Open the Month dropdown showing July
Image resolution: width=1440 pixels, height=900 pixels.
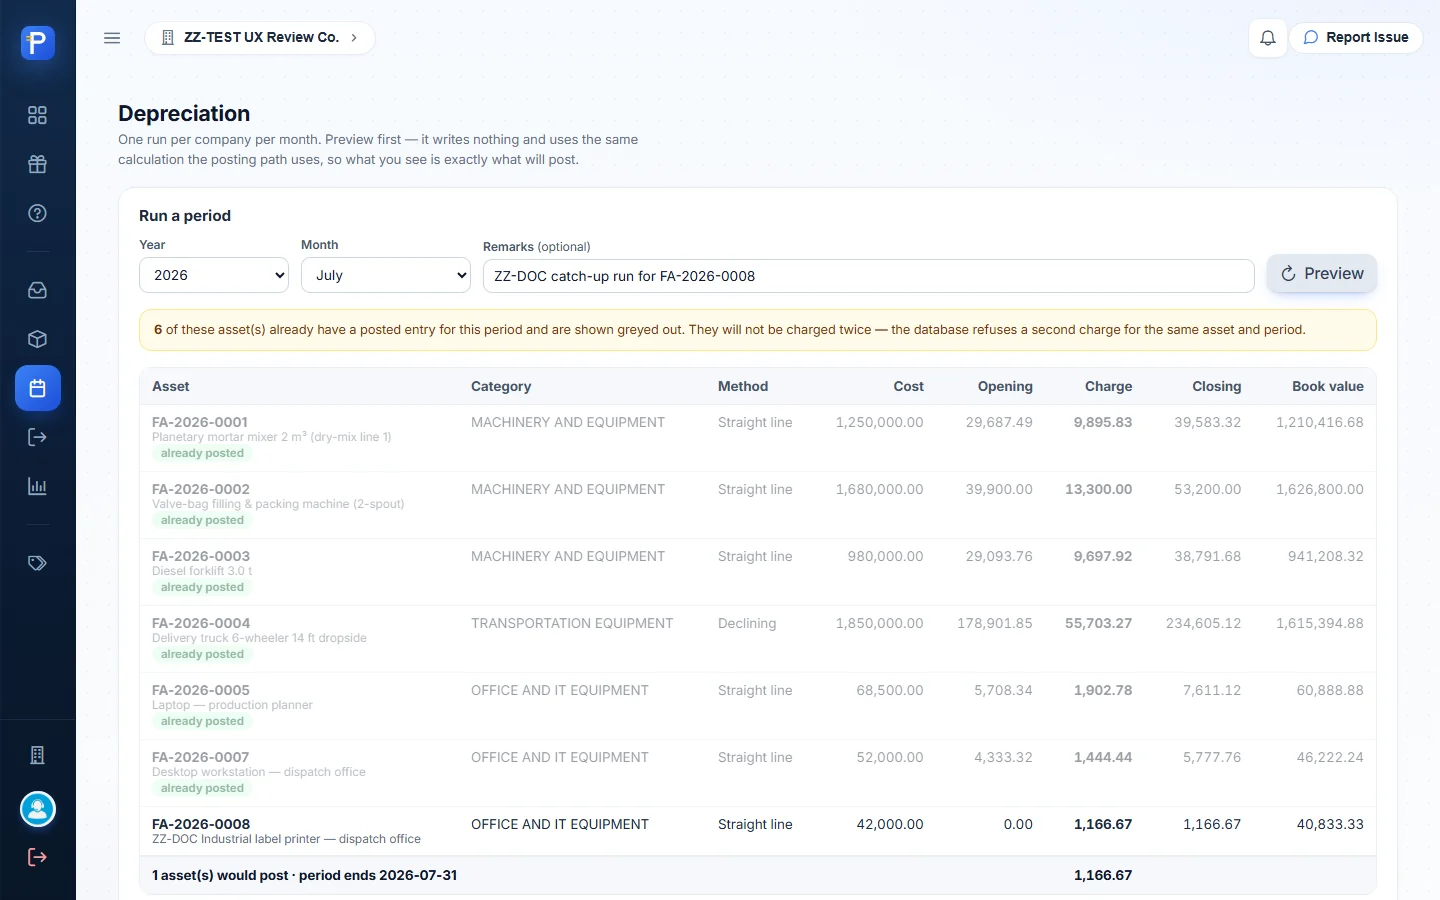pyautogui.click(x=386, y=275)
